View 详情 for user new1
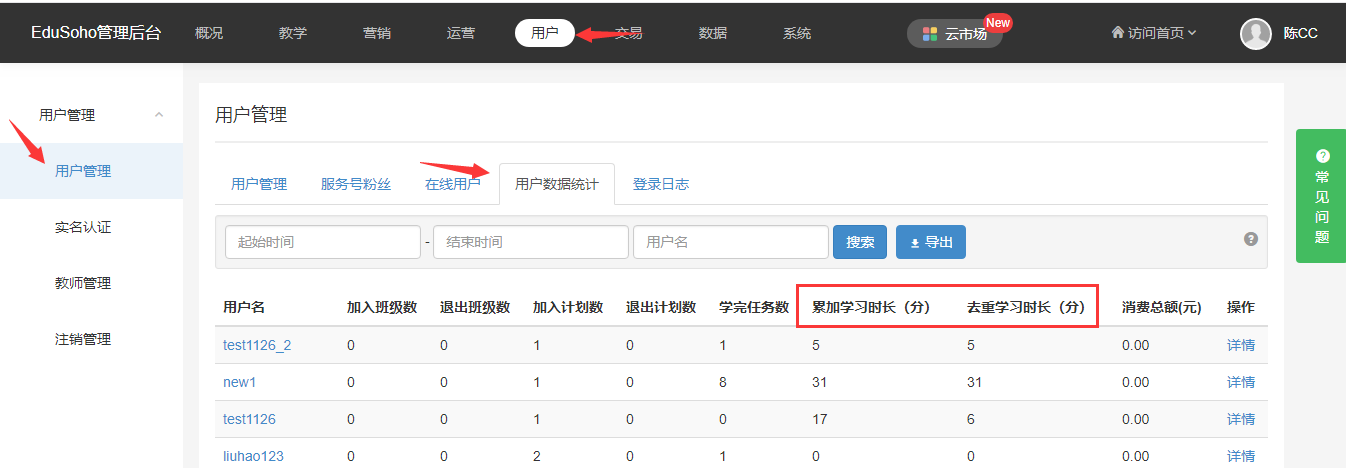This screenshot has height=468, width=1346. tap(1240, 382)
